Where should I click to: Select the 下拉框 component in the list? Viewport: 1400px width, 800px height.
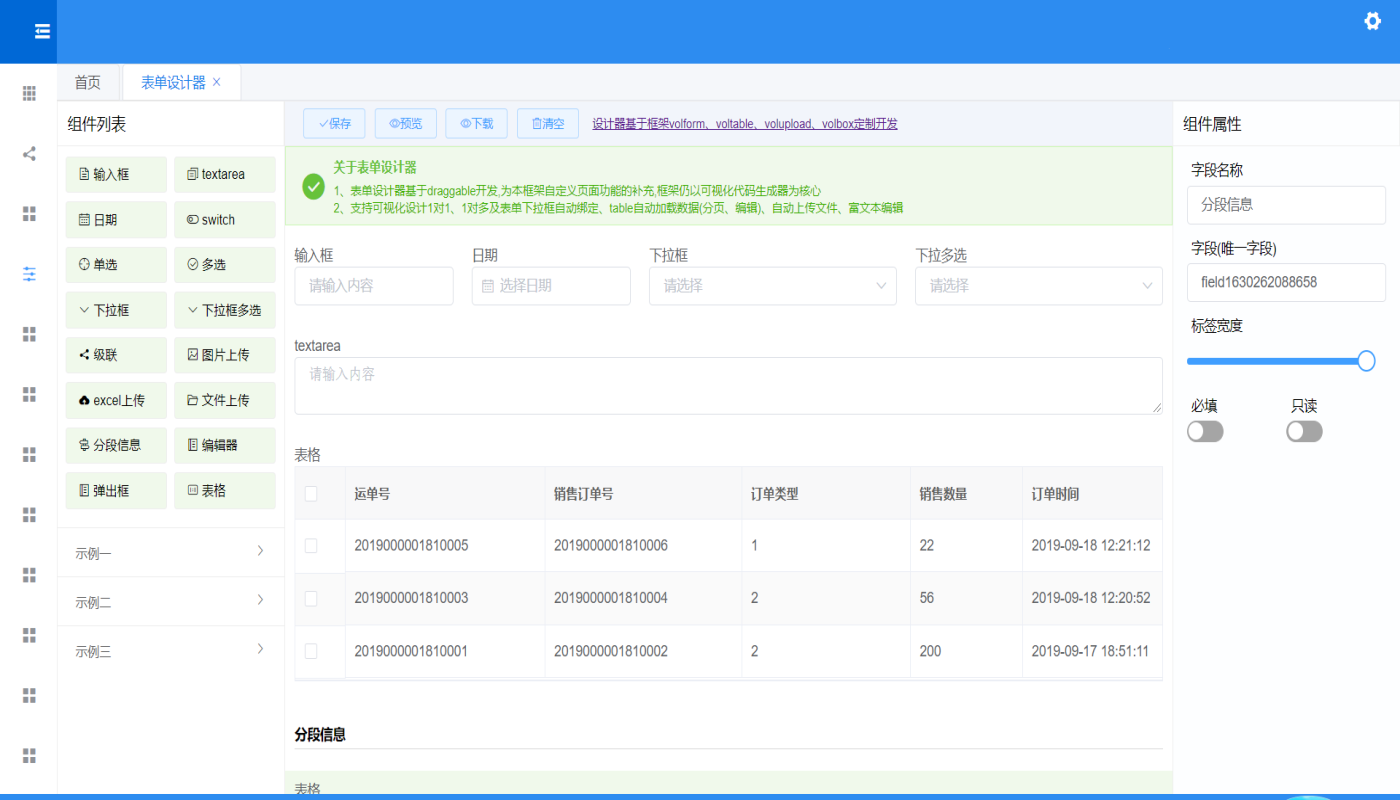pyautogui.click(x=116, y=310)
